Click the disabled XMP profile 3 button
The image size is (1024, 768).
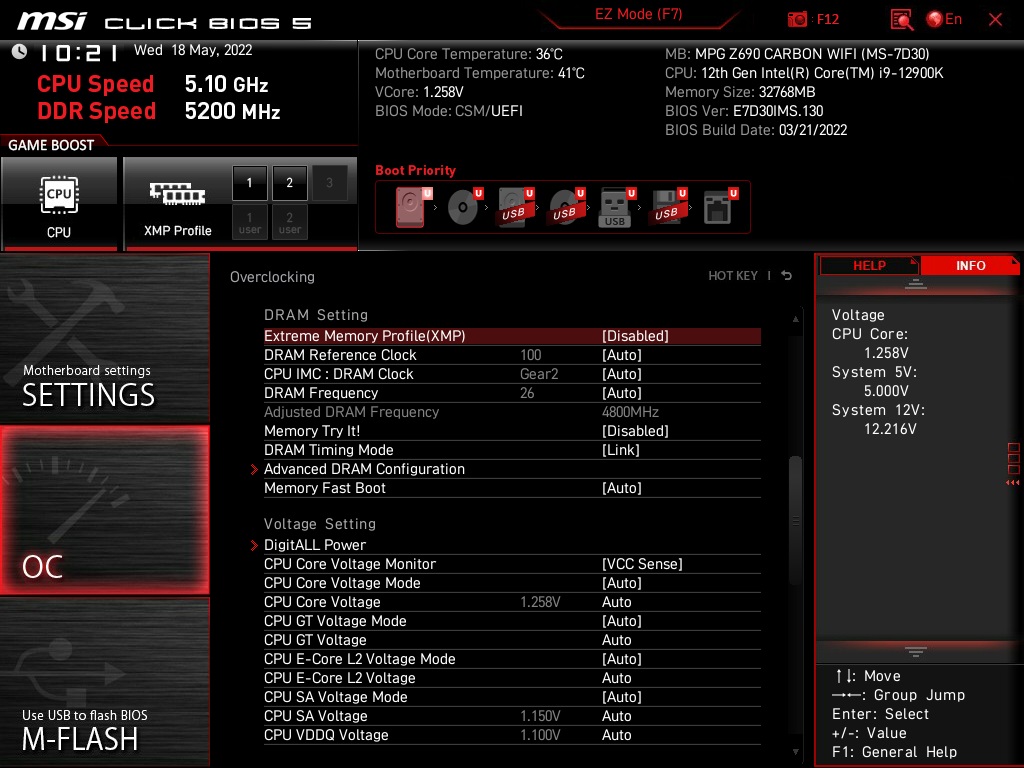click(329, 183)
